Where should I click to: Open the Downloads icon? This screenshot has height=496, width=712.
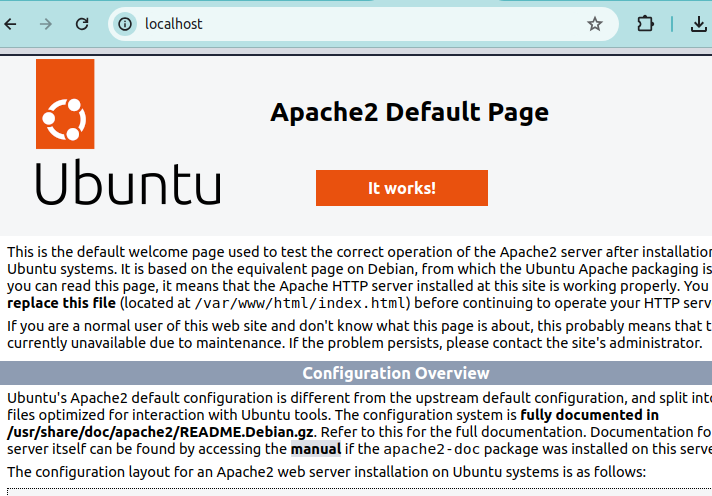(x=699, y=24)
